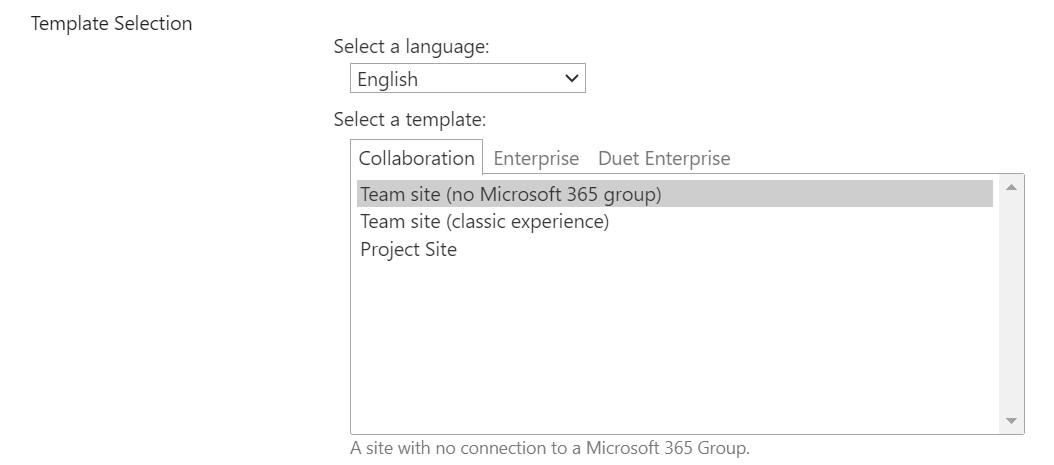Click the Template Selection section heading
This screenshot has height=465, width=1054.
111,23
